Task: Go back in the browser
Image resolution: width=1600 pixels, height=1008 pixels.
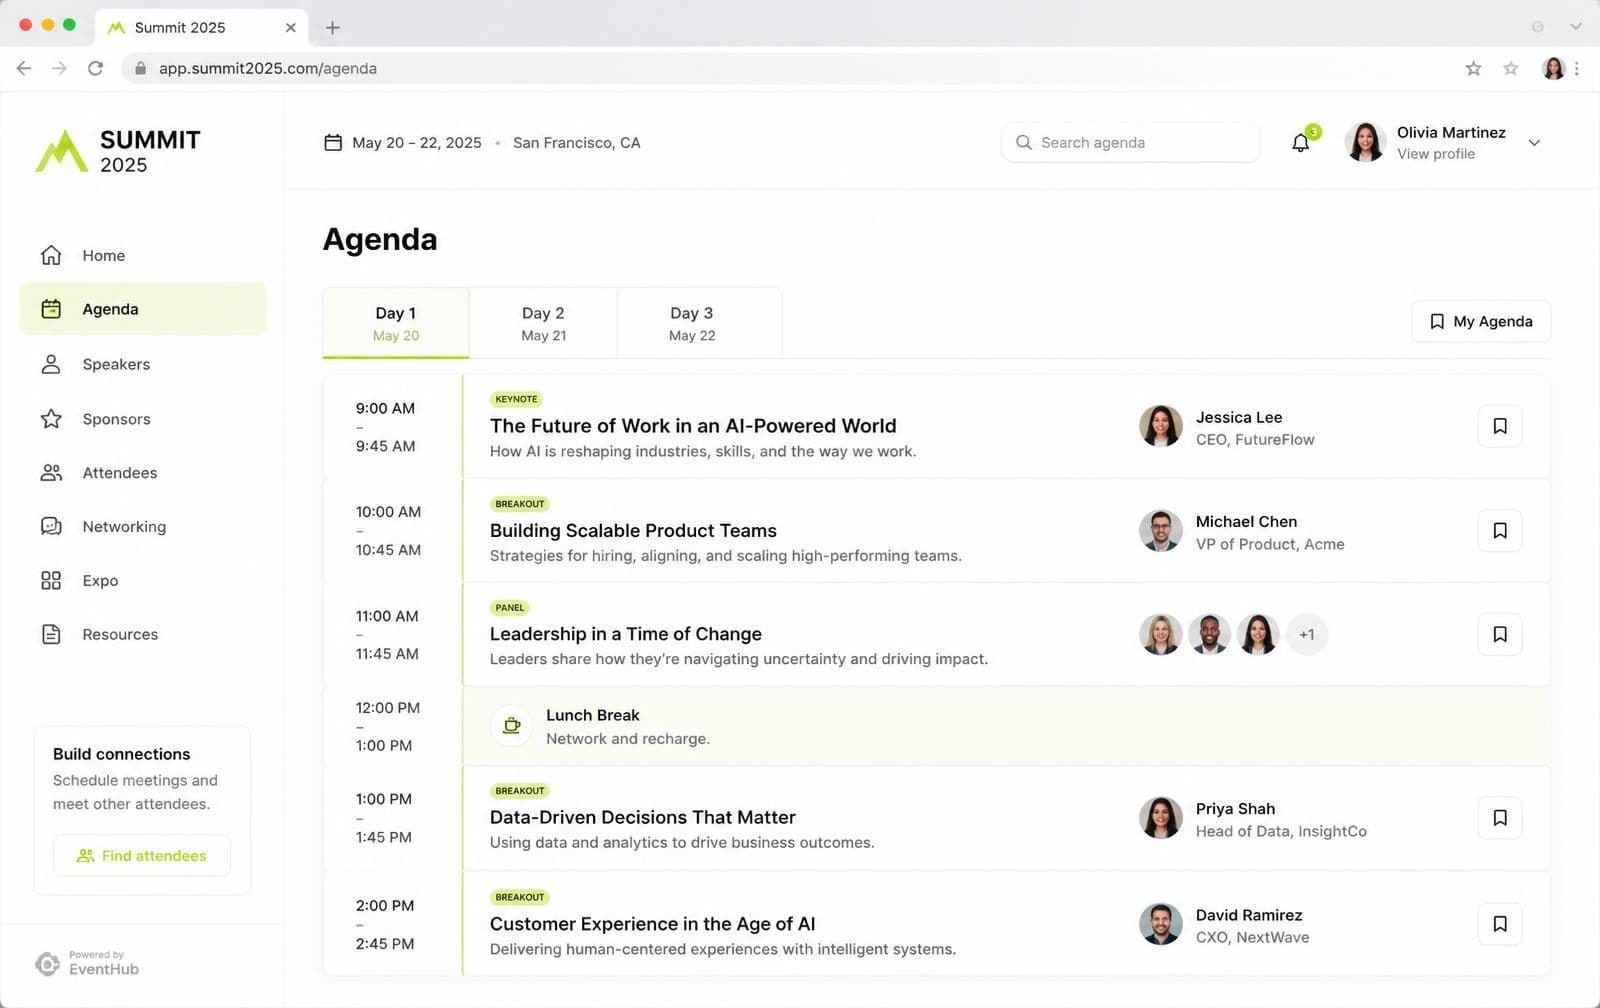Action: coord(24,68)
